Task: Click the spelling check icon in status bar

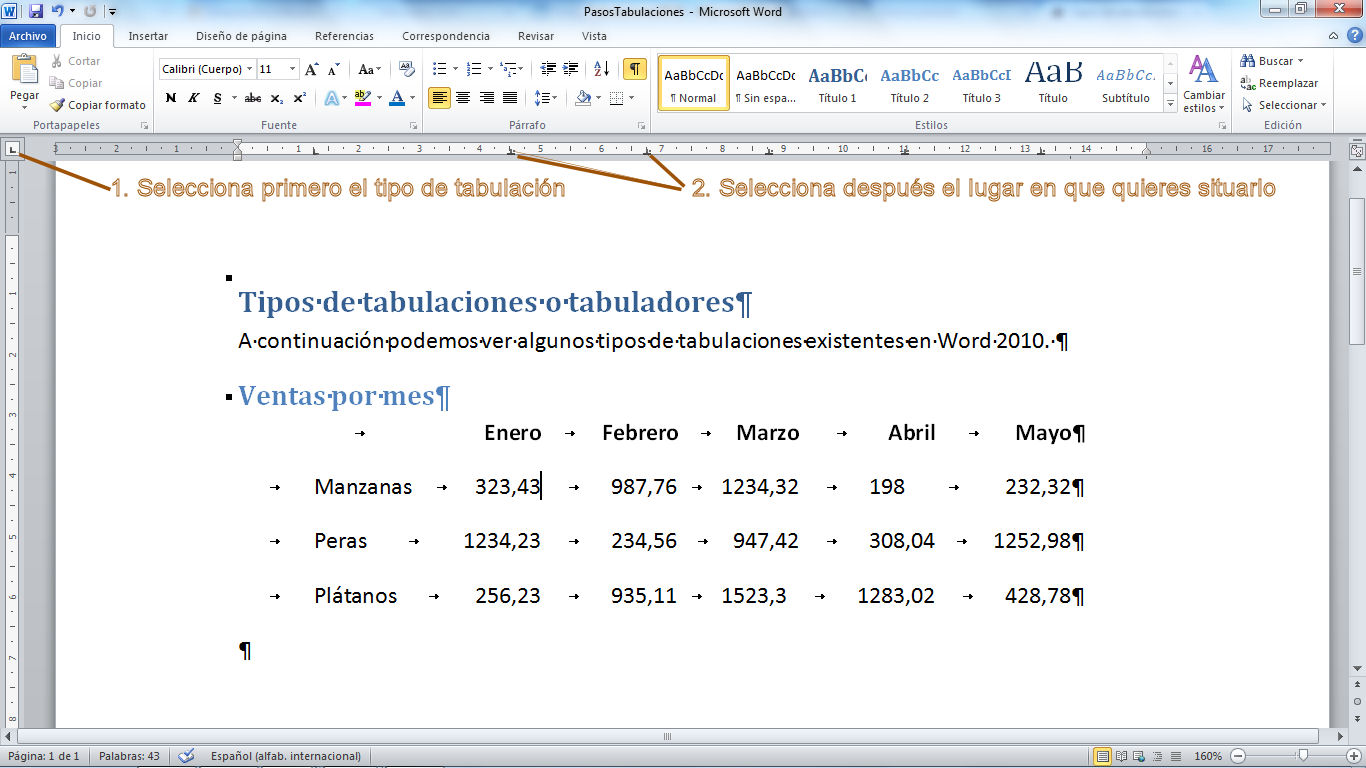Action: pyautogui.click(x=186, y=756)
